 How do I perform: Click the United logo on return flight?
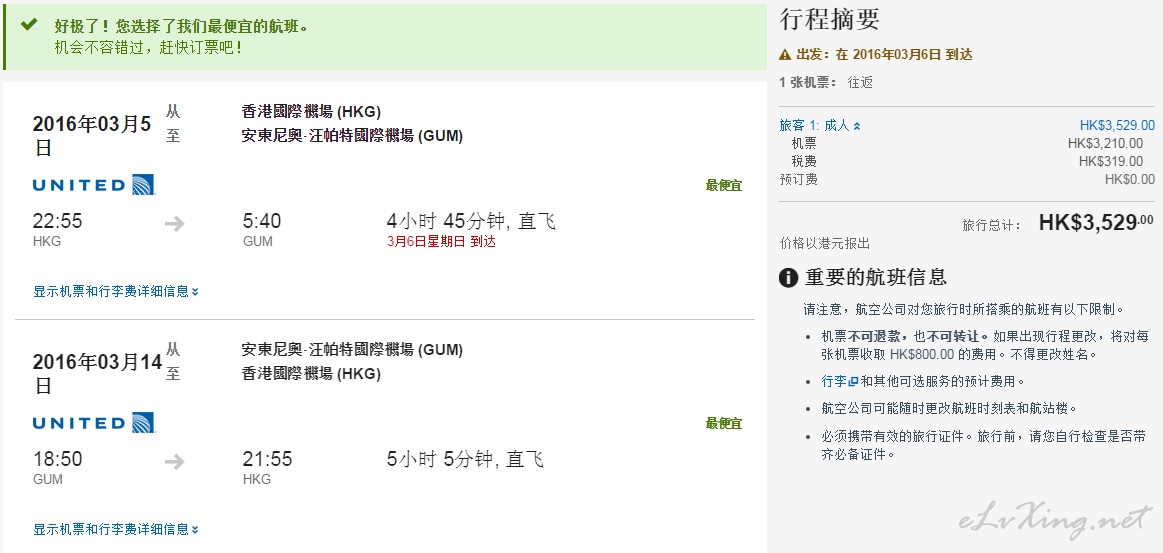tap(94, 423)
